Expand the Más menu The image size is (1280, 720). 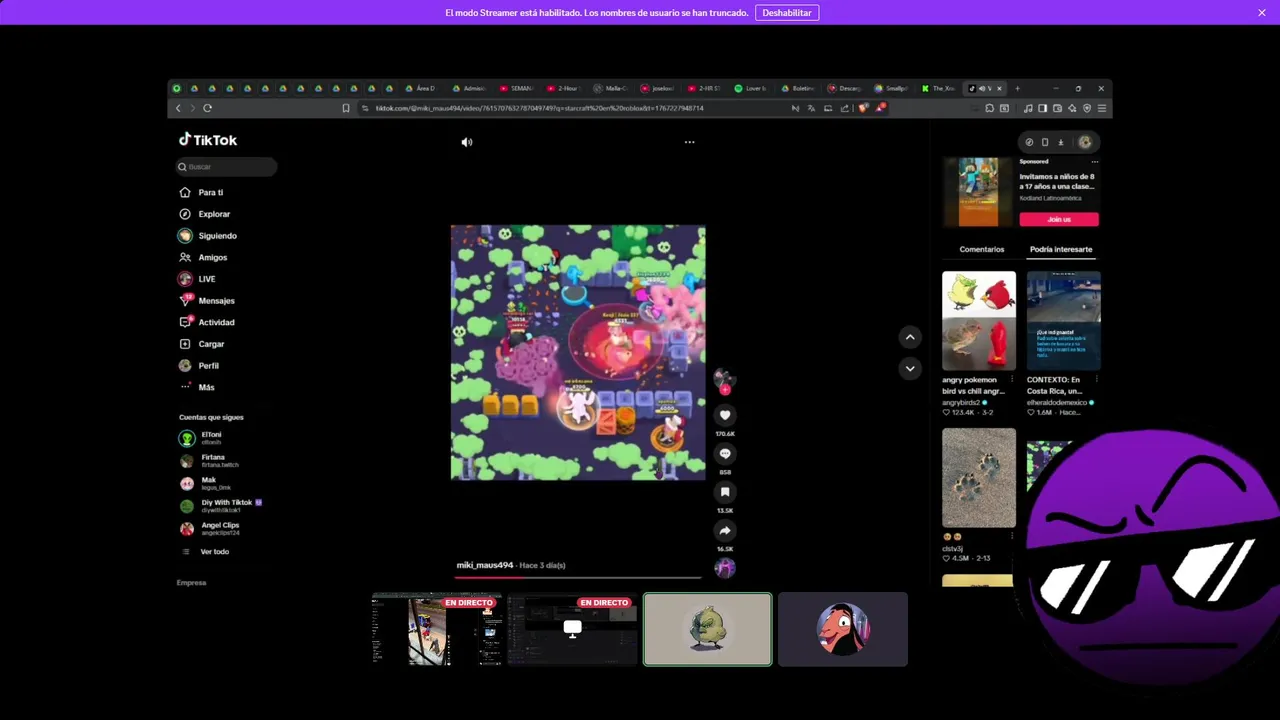[x=197, y=387]
